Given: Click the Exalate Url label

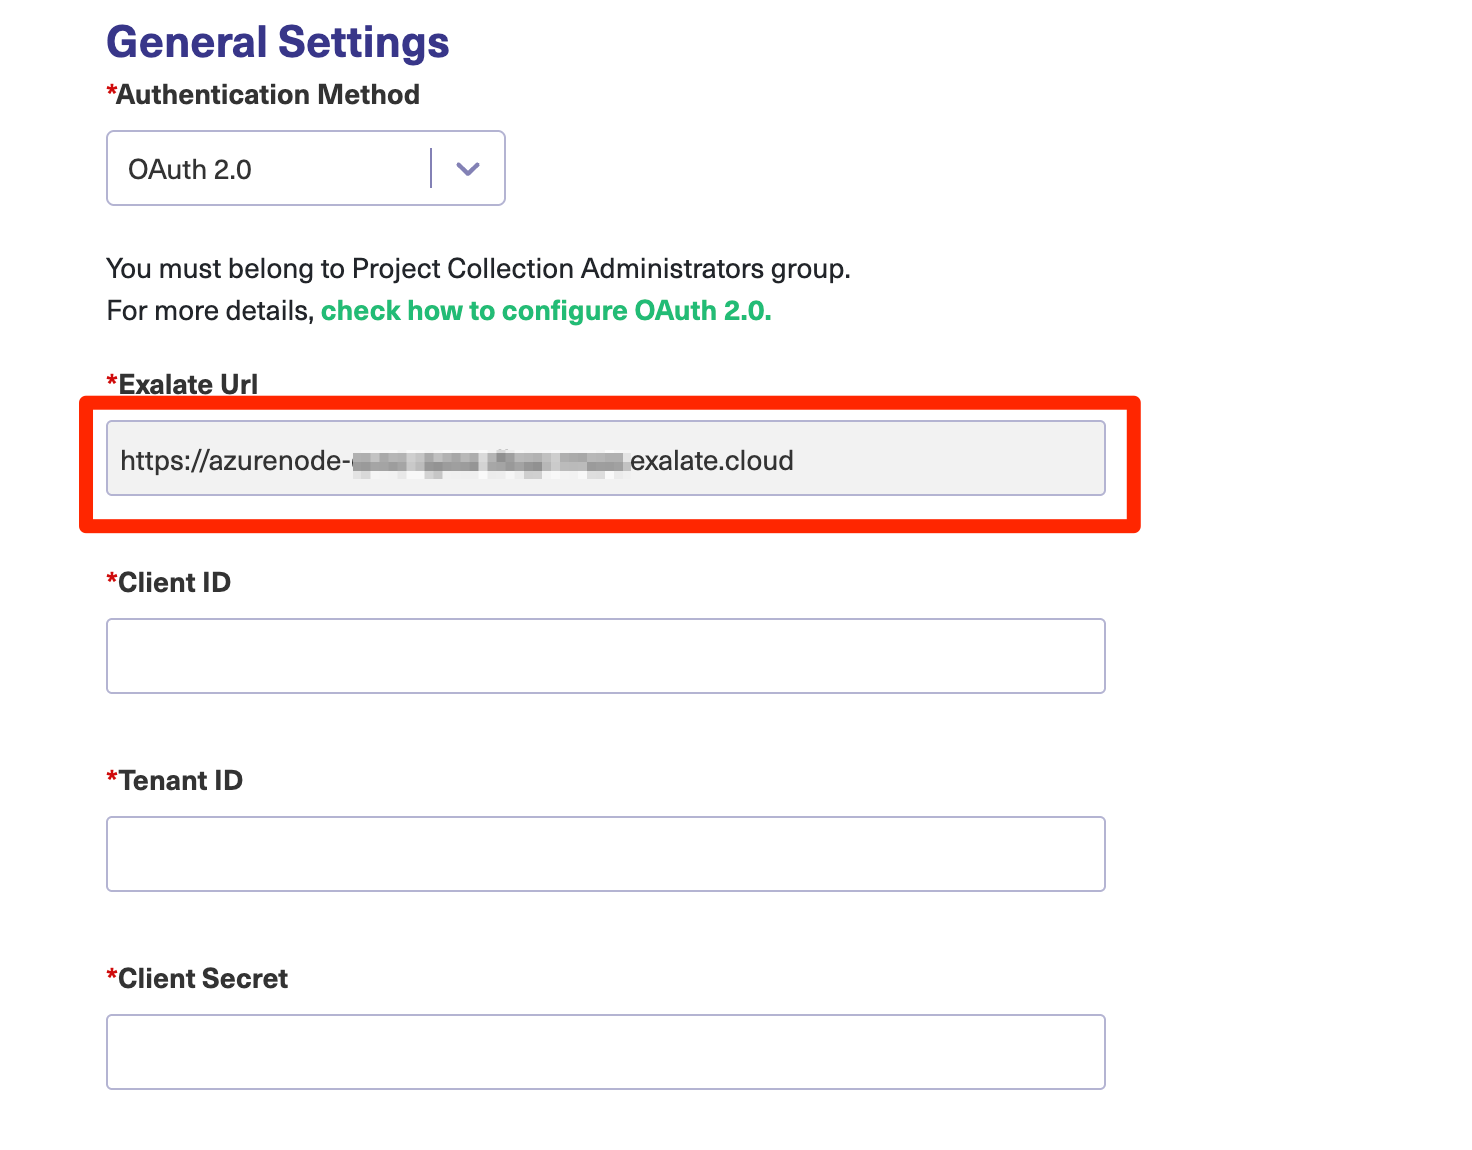Looking at the screenshot, I should (x=188, y=384).
